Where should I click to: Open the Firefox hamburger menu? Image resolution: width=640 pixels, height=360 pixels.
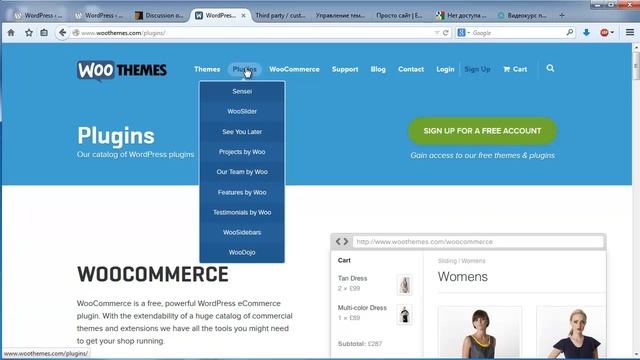[630, 32]
